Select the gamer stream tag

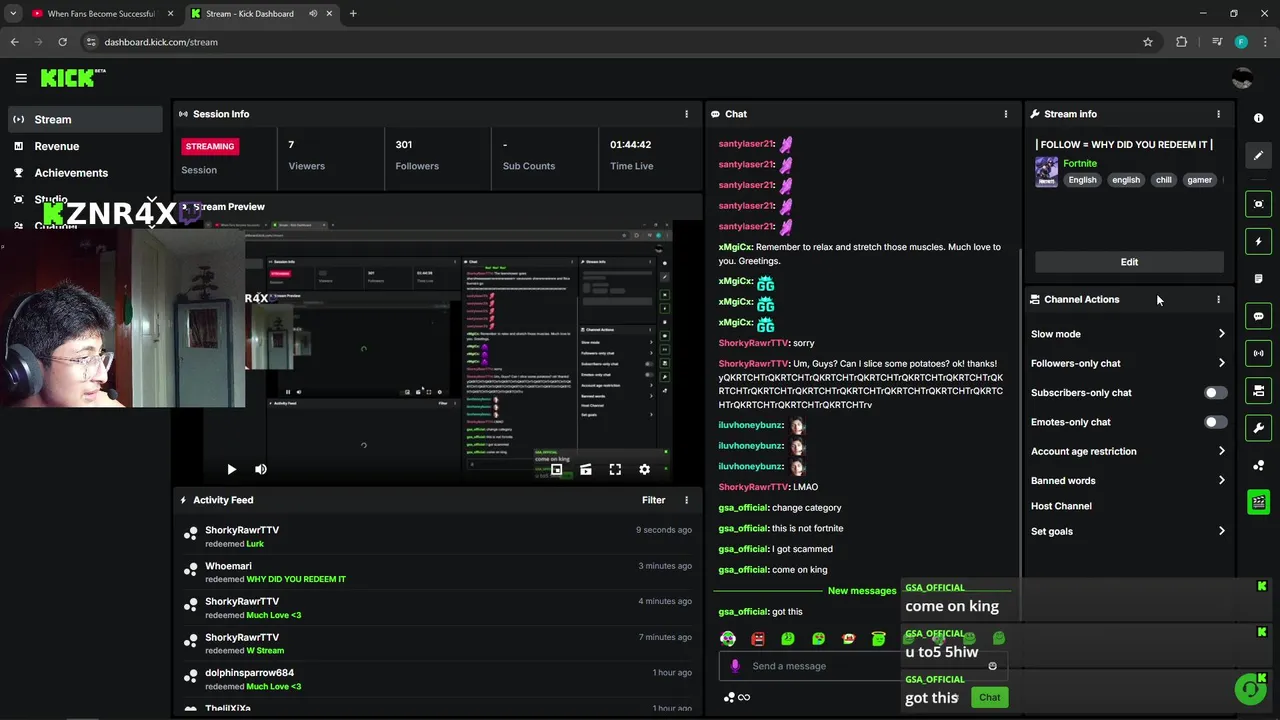pyautogui.click(x=1199, y=180)
